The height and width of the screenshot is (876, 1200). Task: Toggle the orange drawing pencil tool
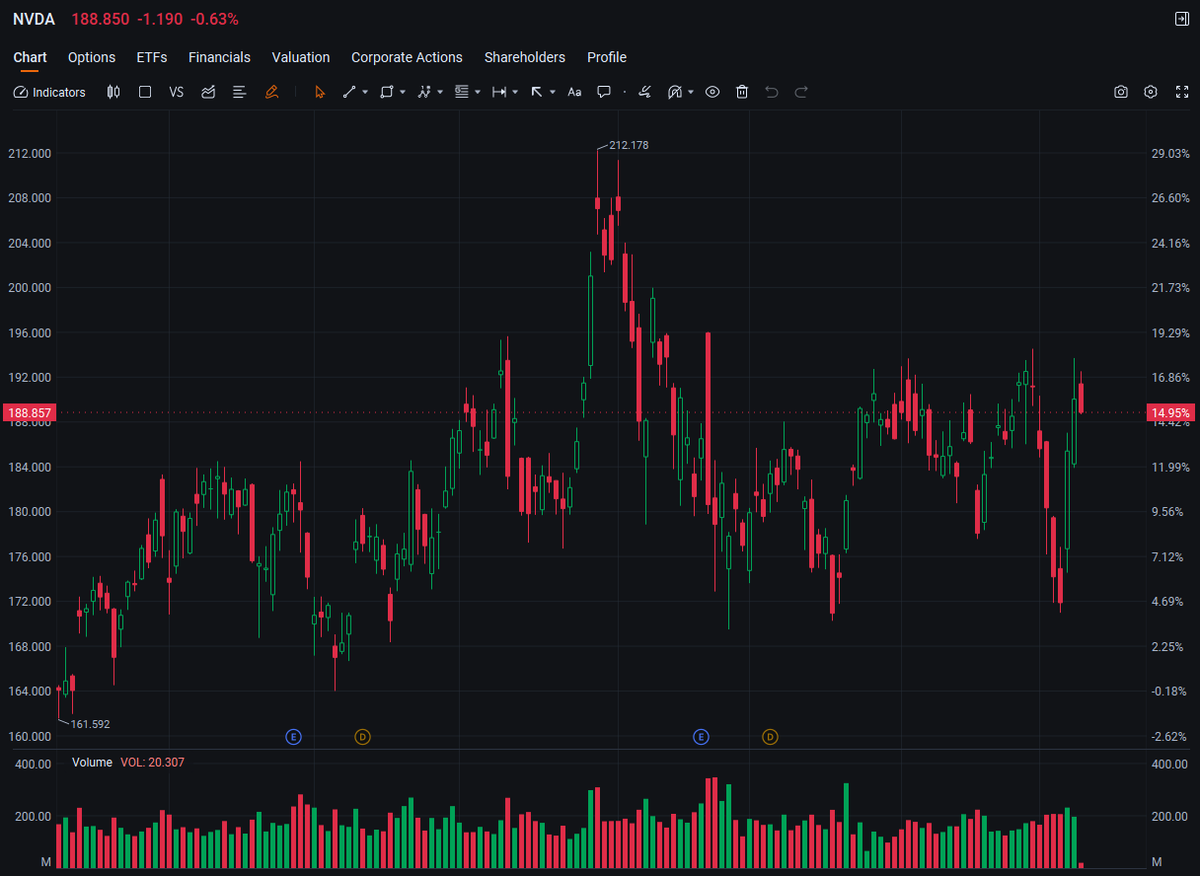click(271, 92)
